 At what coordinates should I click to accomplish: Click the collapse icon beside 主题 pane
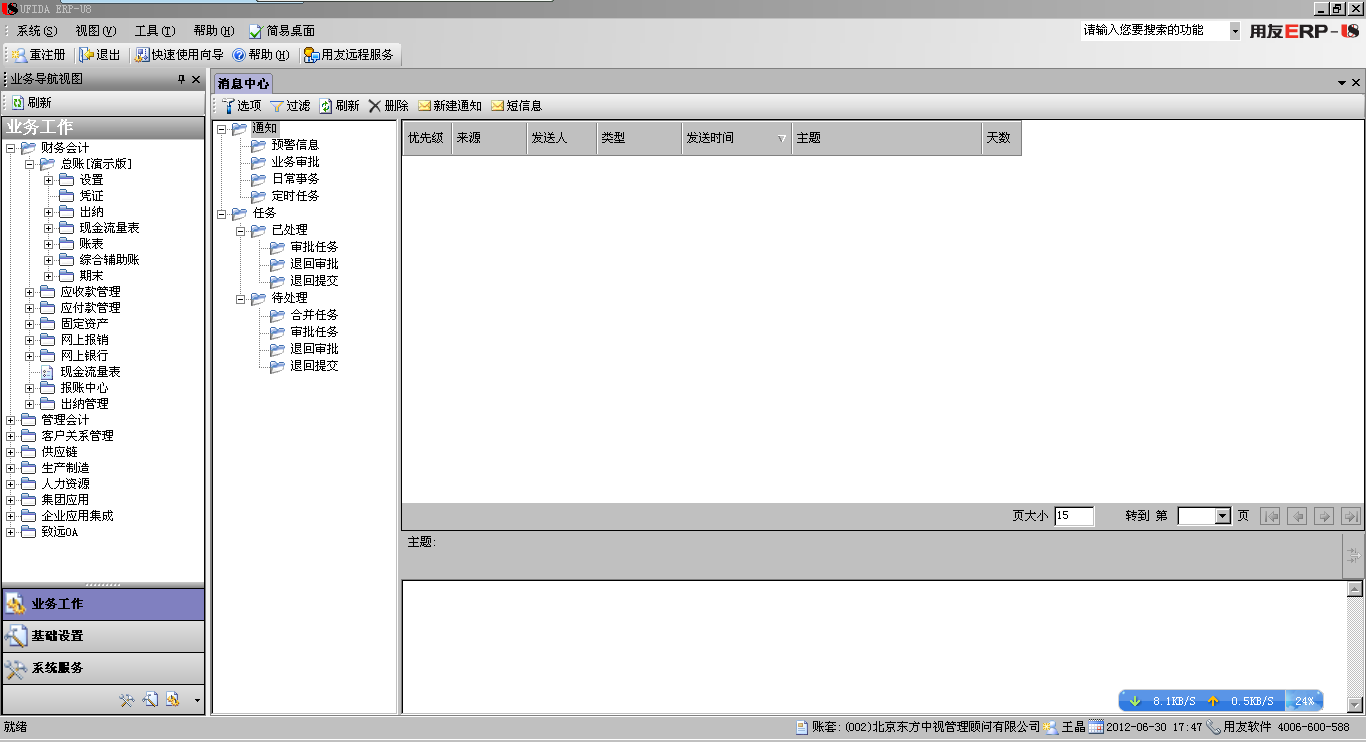(1353, 556)
